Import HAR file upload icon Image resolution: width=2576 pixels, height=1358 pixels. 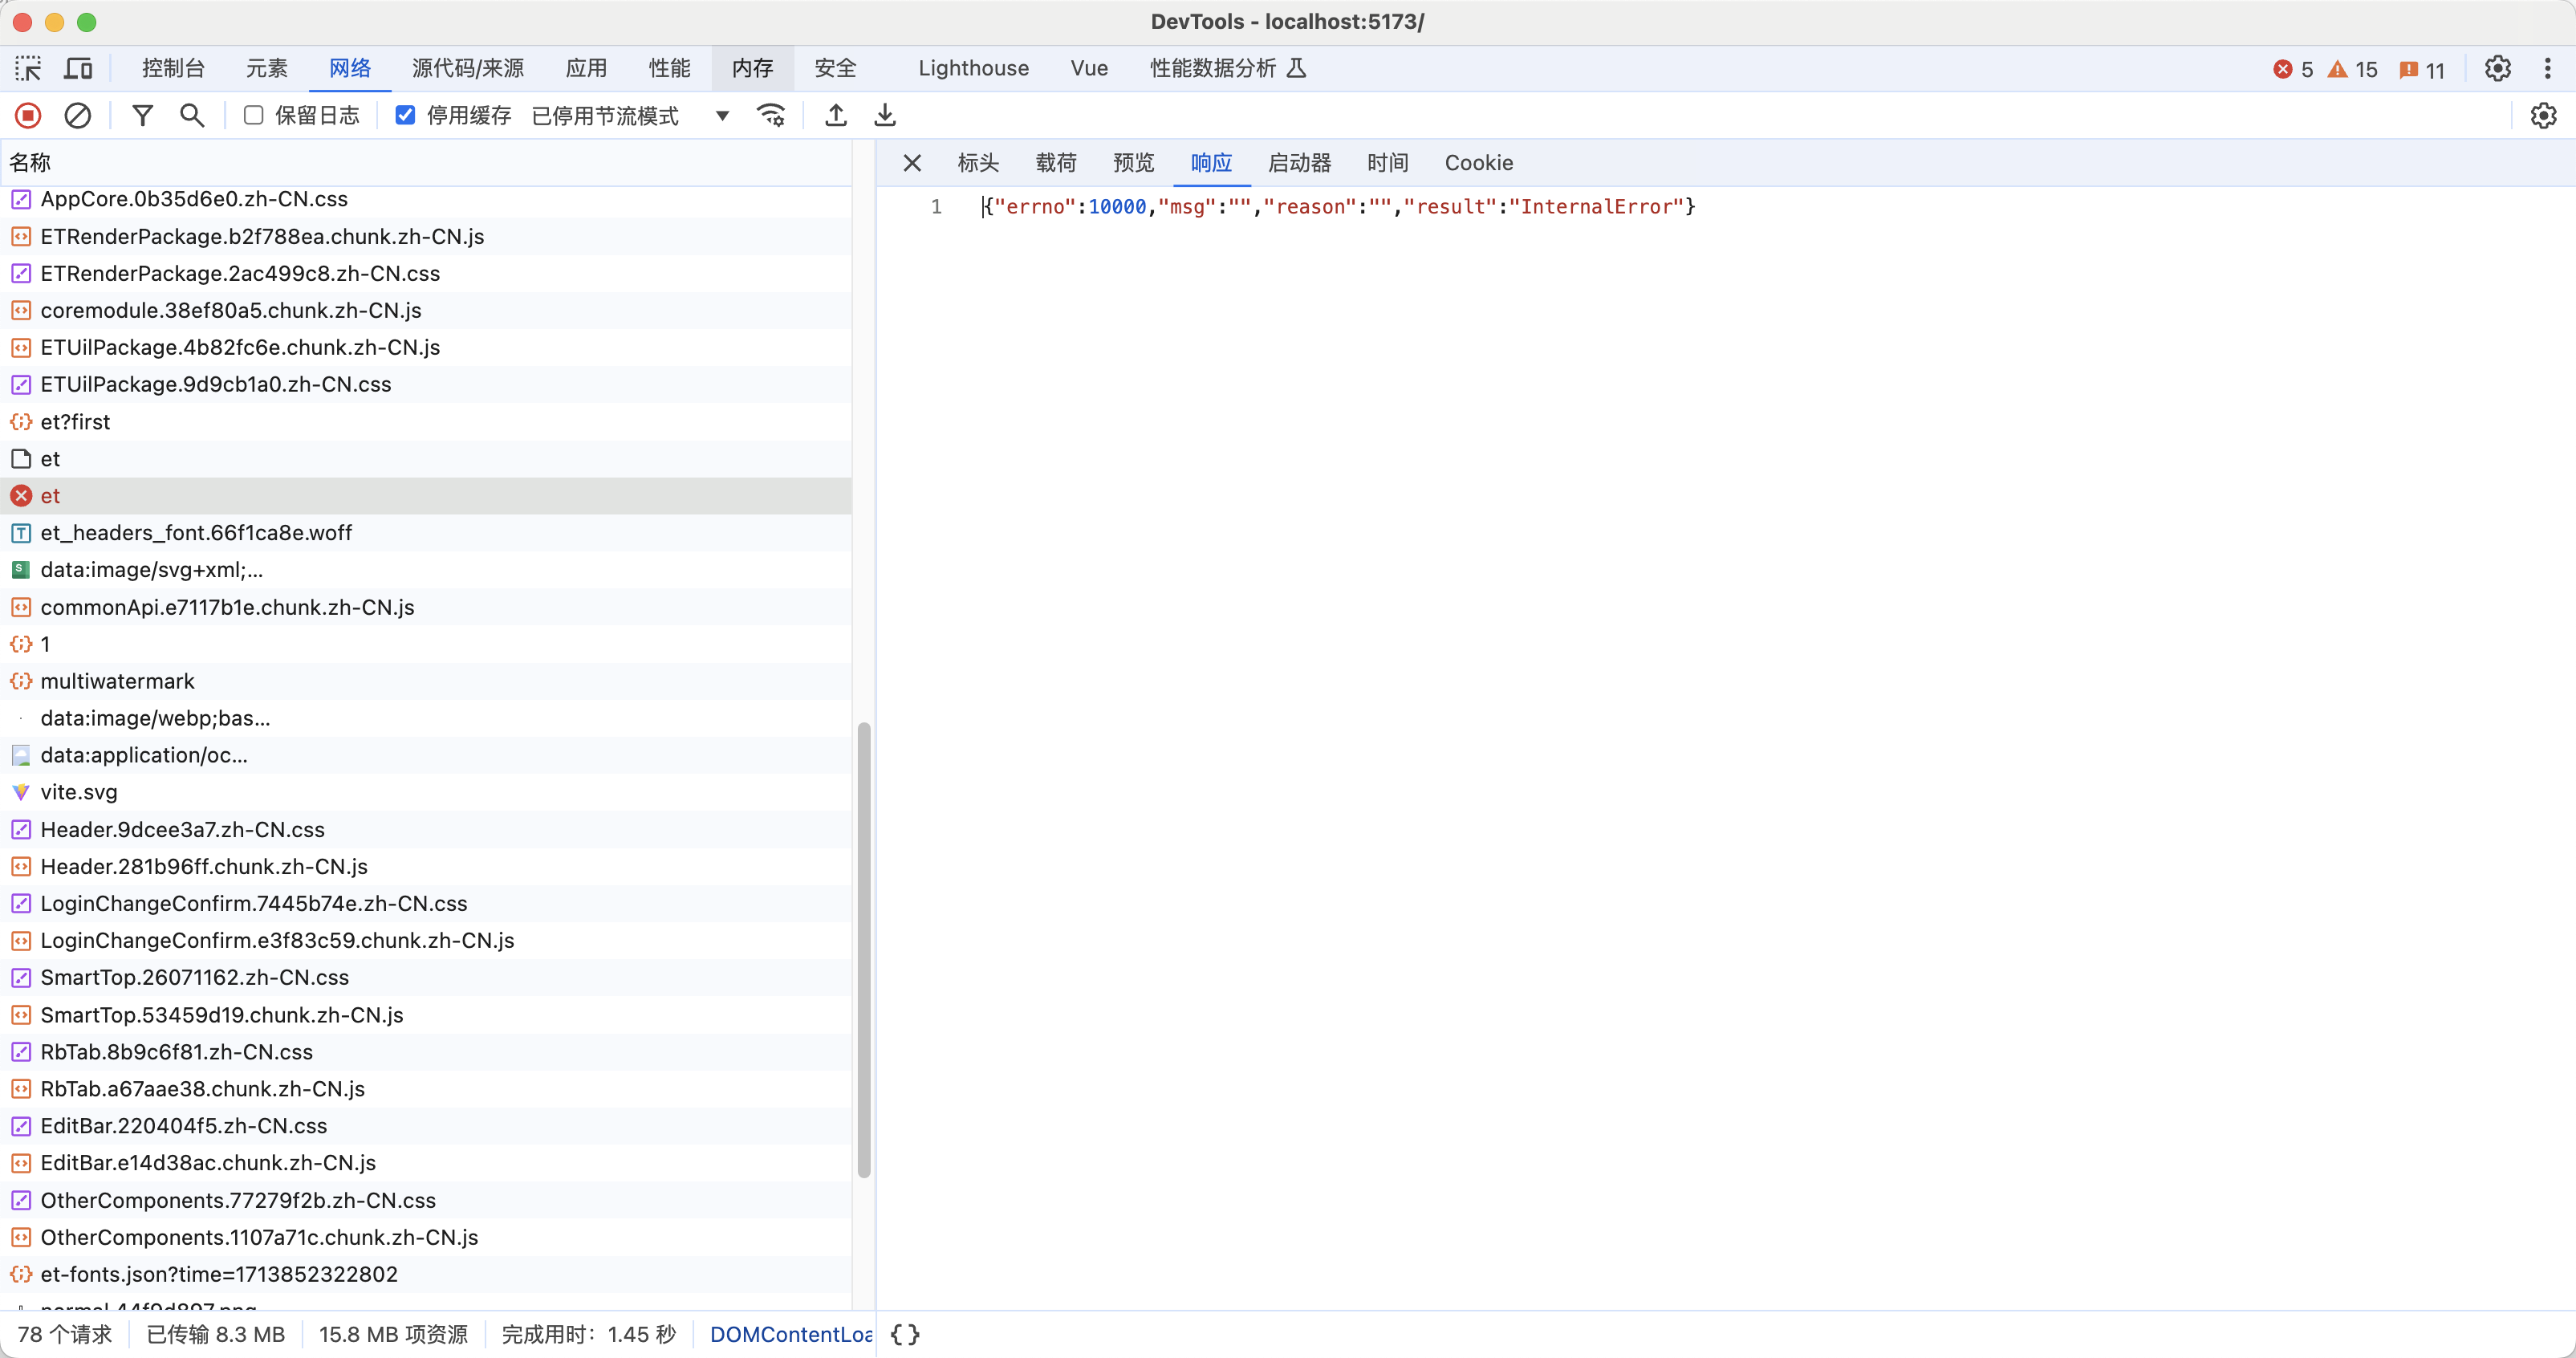click(836, 116)
